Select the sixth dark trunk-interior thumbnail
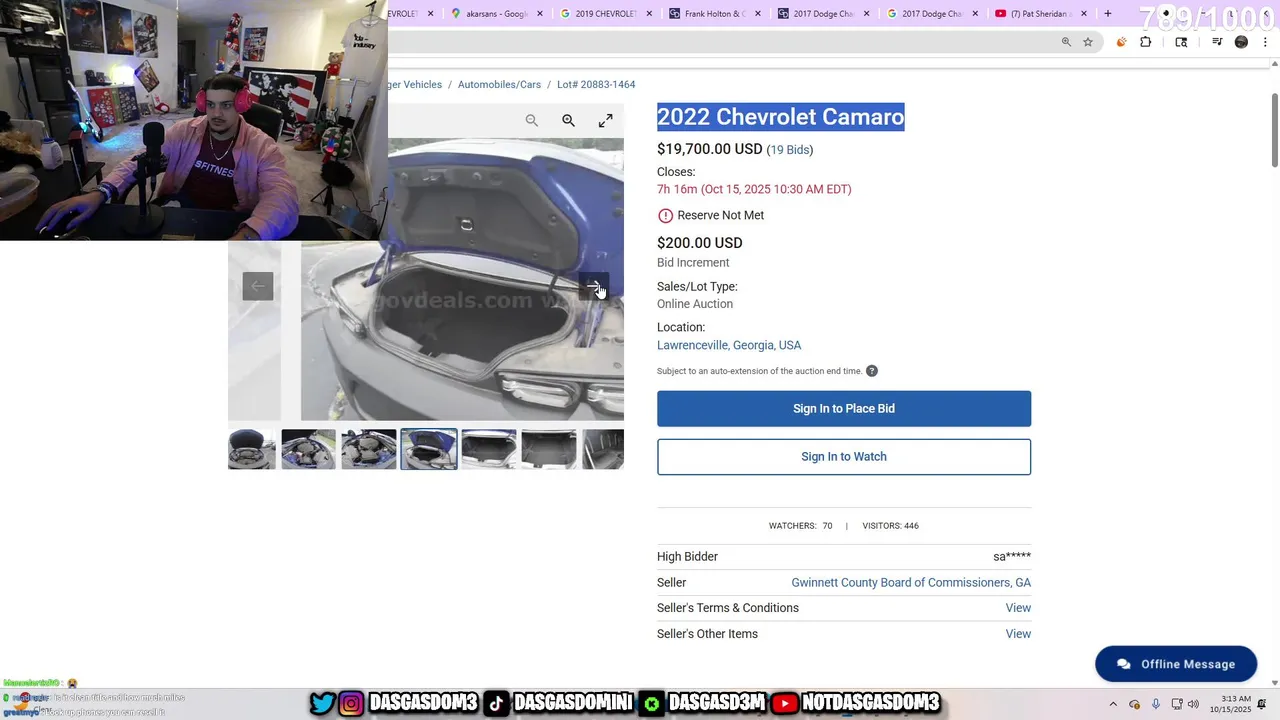Image resolution: width=1280 pixels, height=720 pixels. 549,450
